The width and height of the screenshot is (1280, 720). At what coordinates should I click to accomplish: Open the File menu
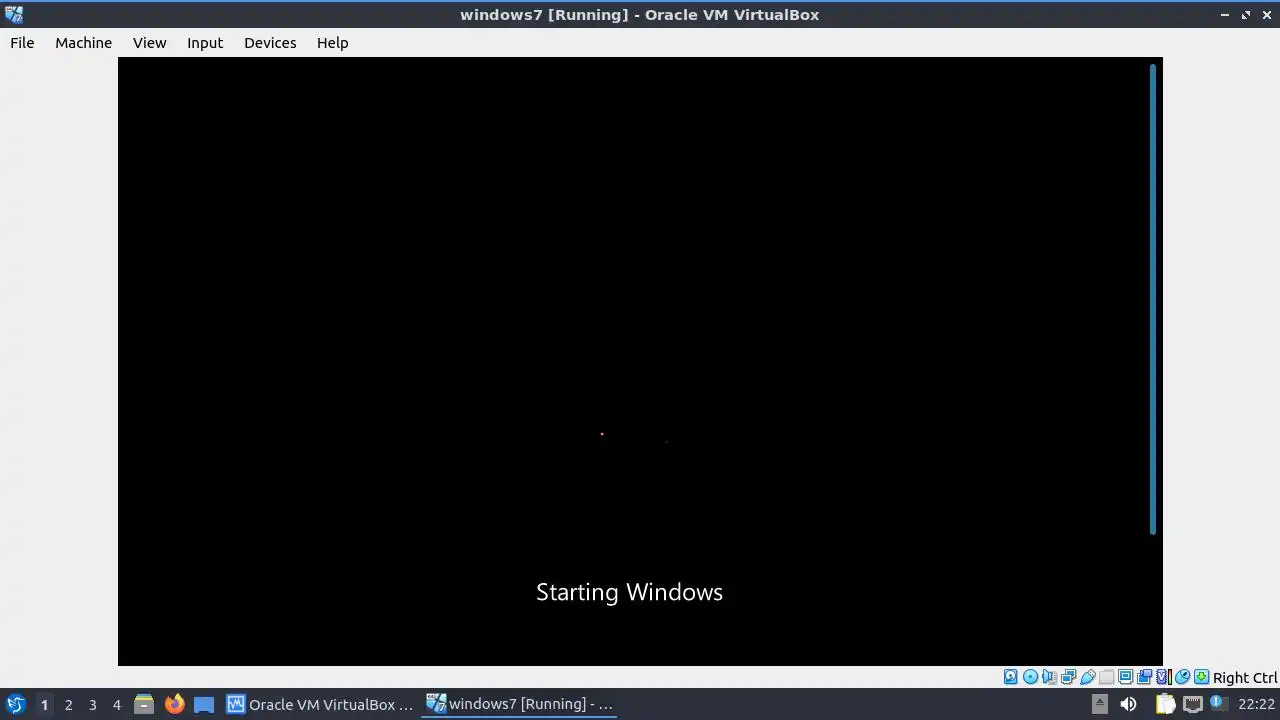pyautogui.click(x=22, y=43)
